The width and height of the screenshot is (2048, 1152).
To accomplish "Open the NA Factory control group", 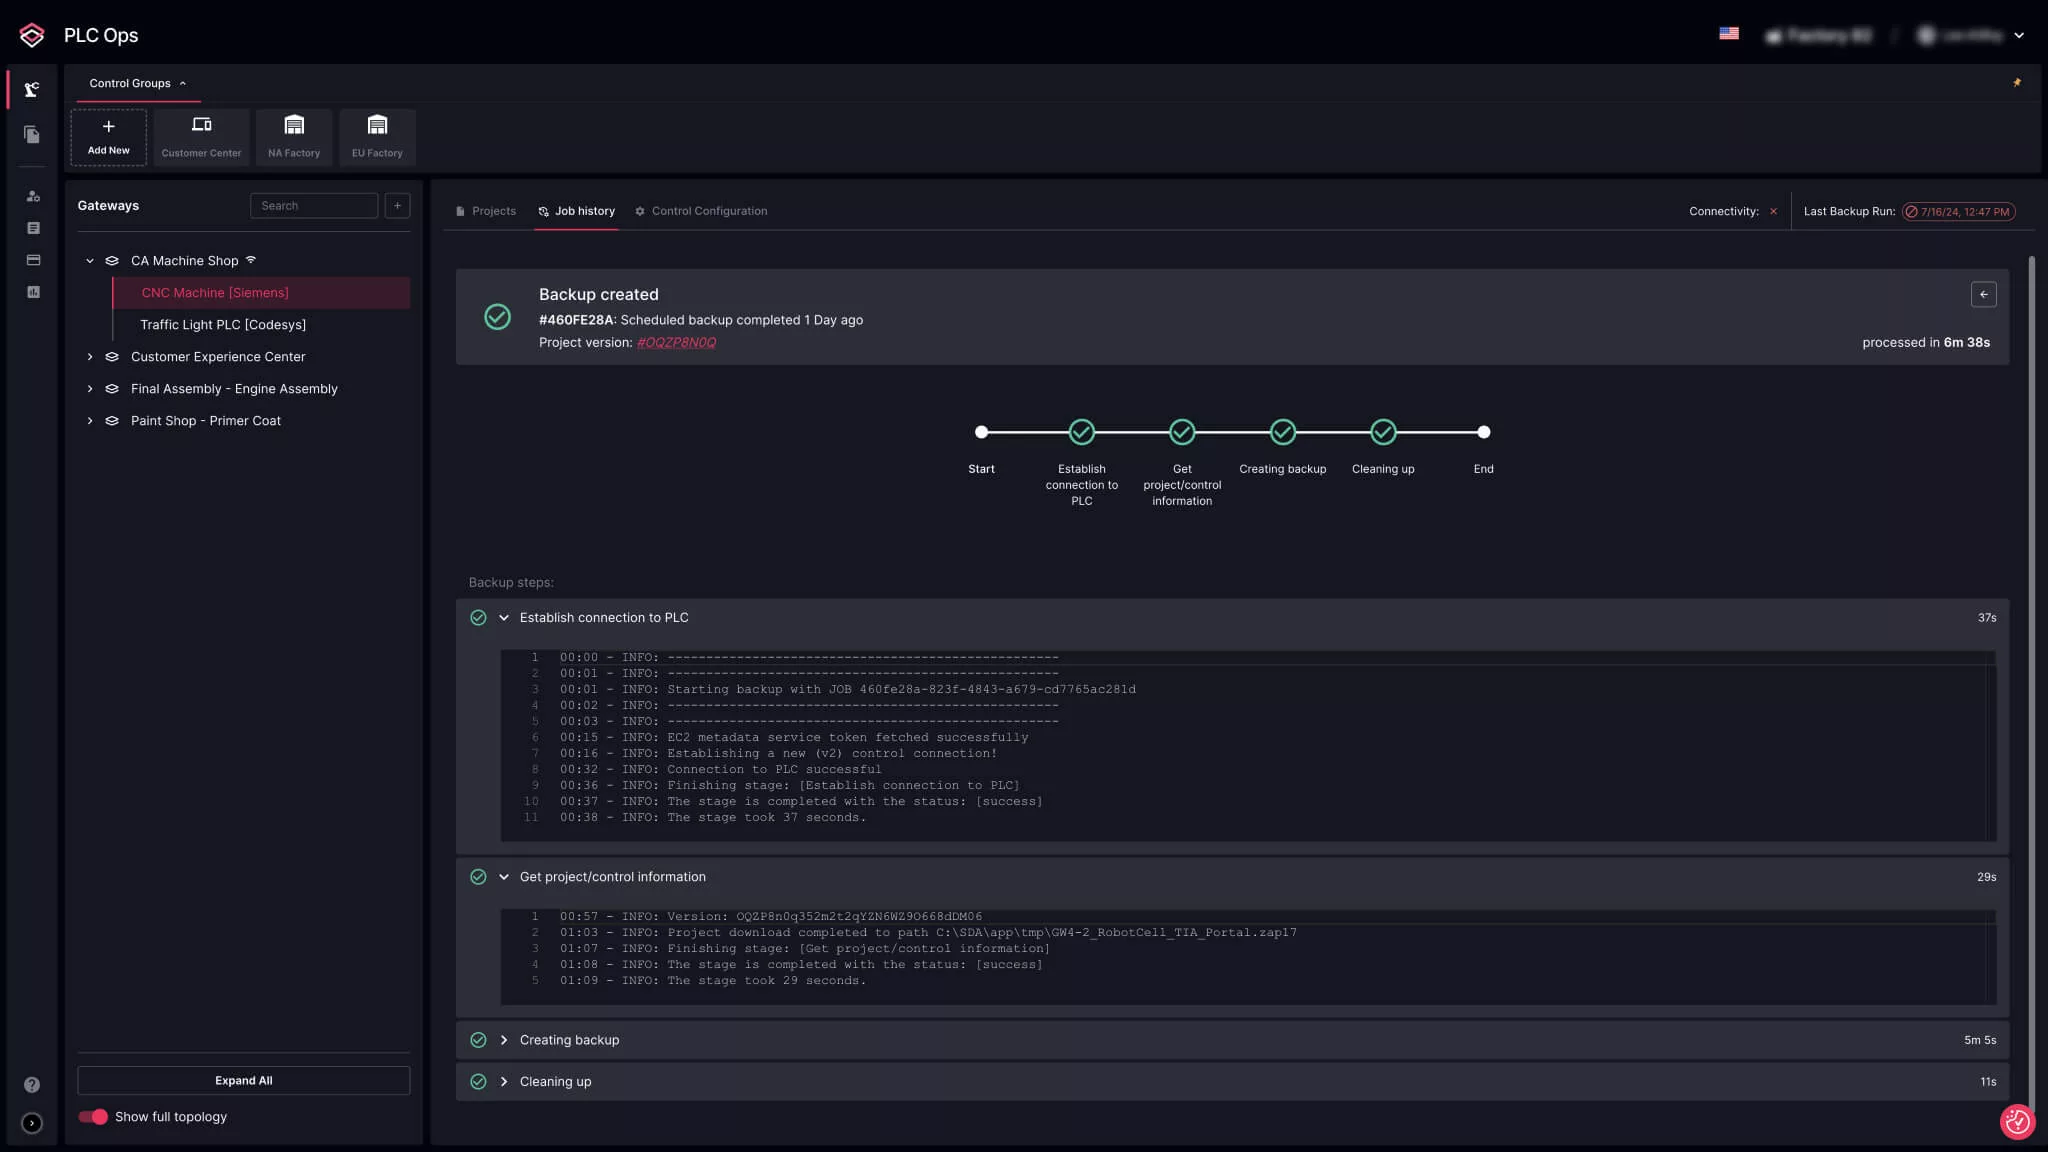I will click(294, 137).
